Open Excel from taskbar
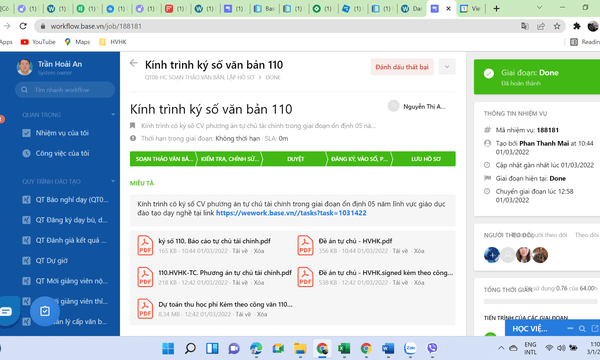The width and height of the screenshot is (600, 360). pos(344,348)
